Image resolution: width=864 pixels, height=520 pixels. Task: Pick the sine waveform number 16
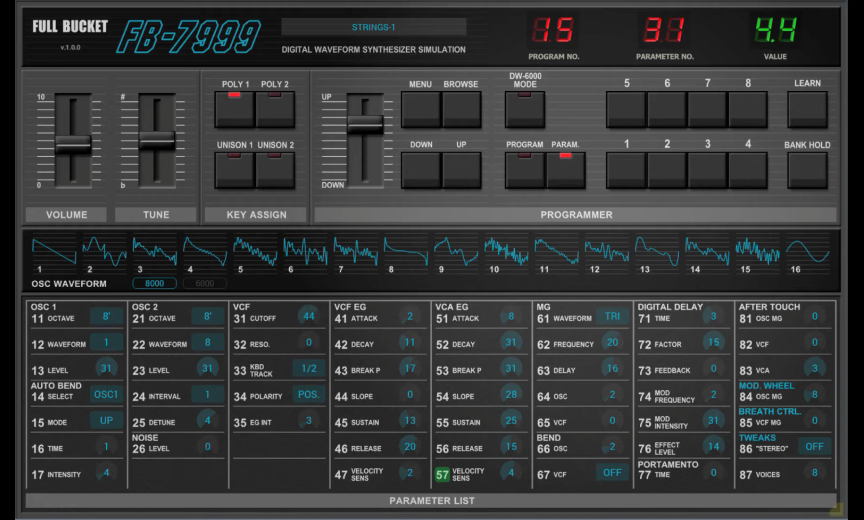(x=807, y=250)
